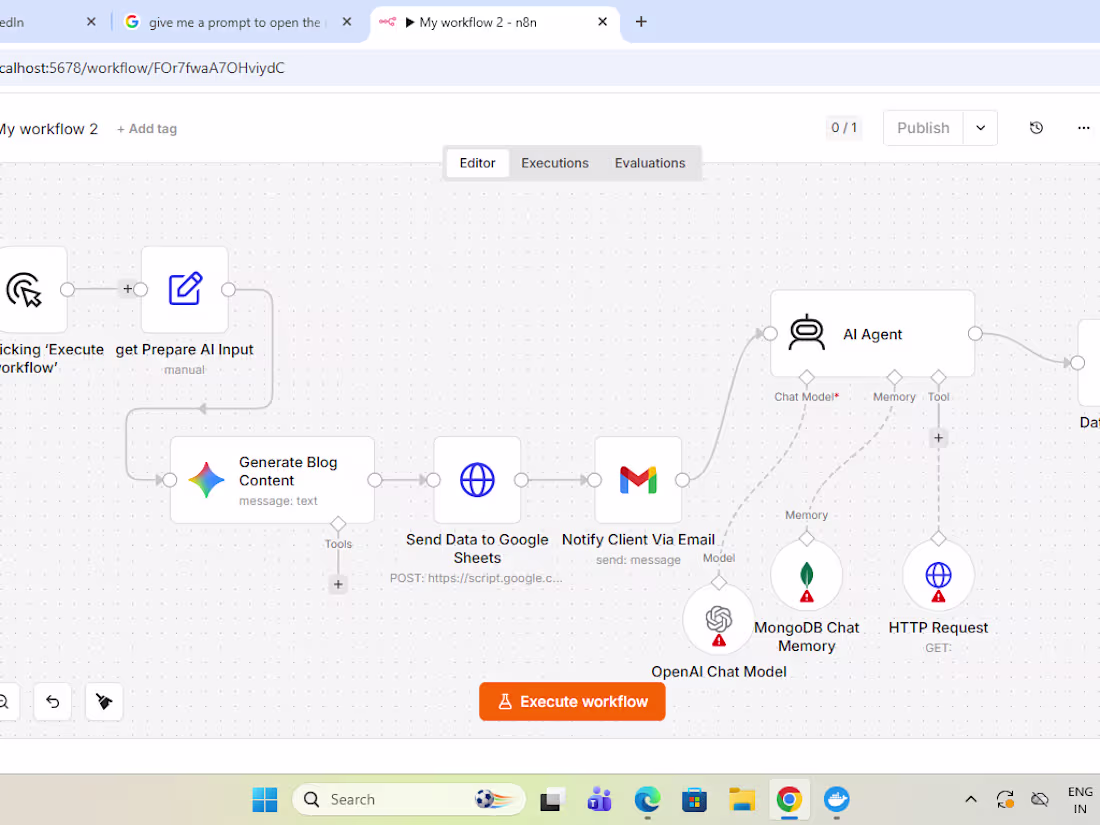Click the Gmail node output connector

point(682,480)
